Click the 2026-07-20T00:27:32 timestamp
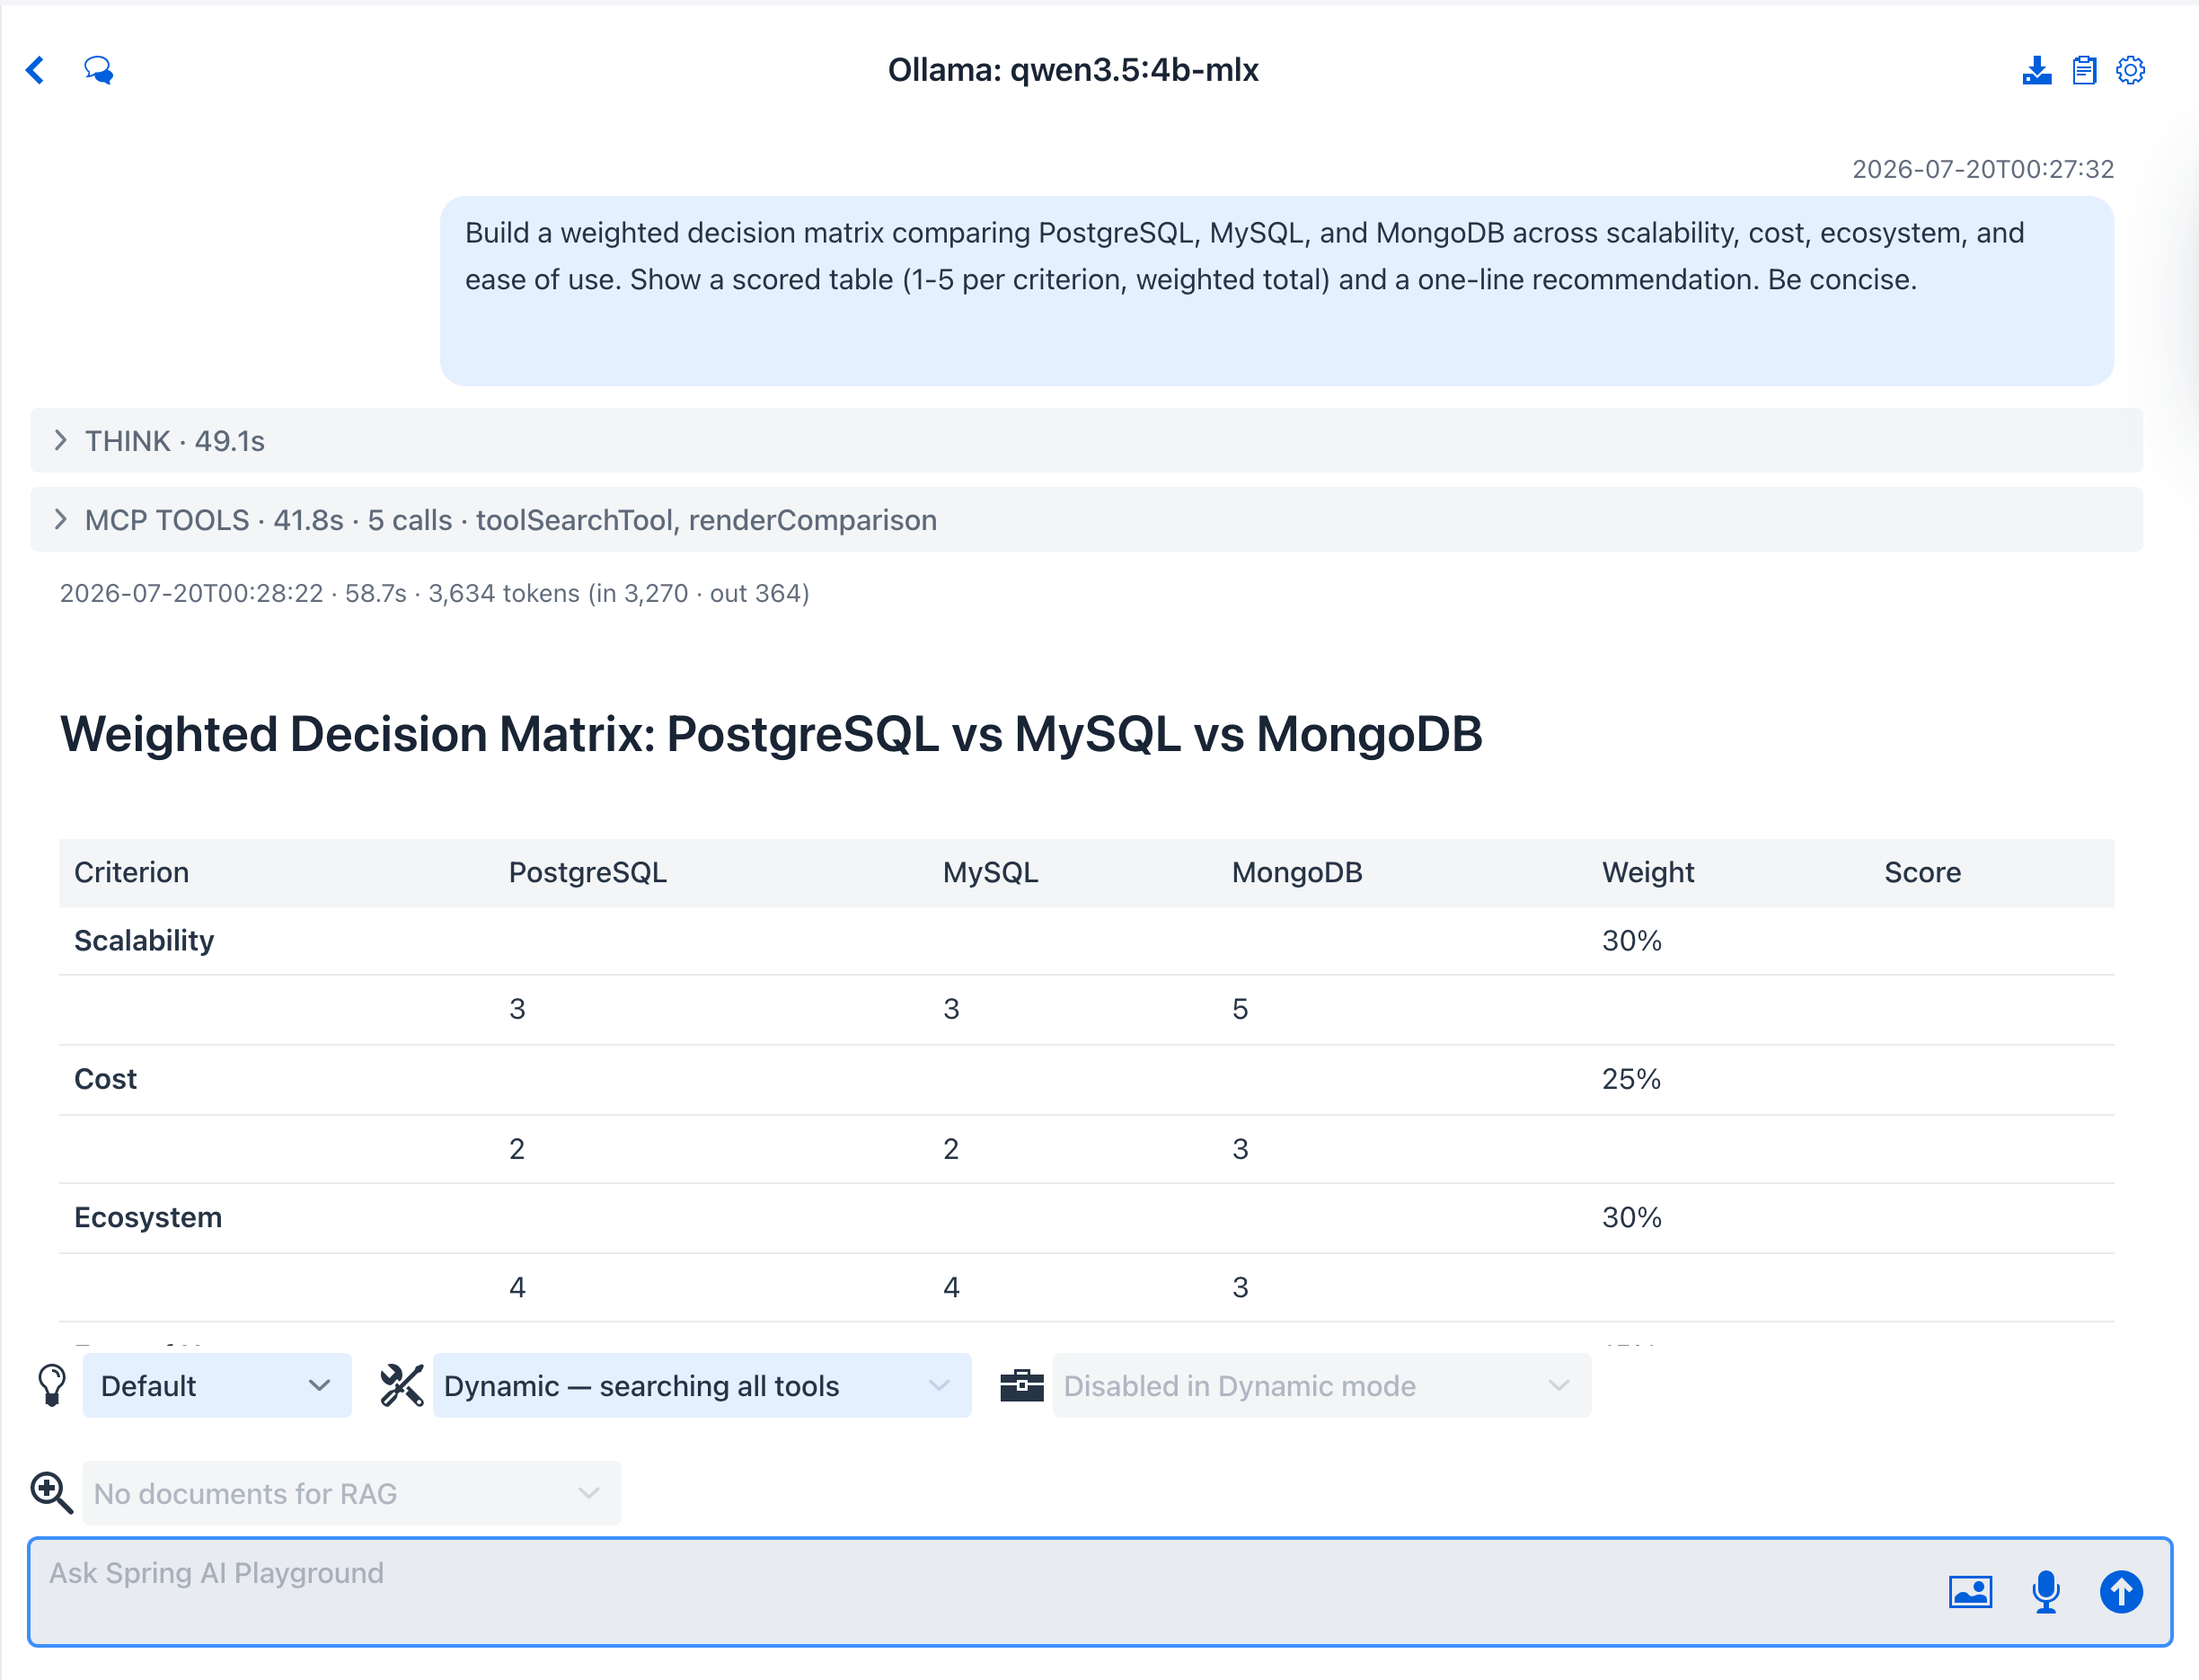2199x1680 pixels. 1983,169
